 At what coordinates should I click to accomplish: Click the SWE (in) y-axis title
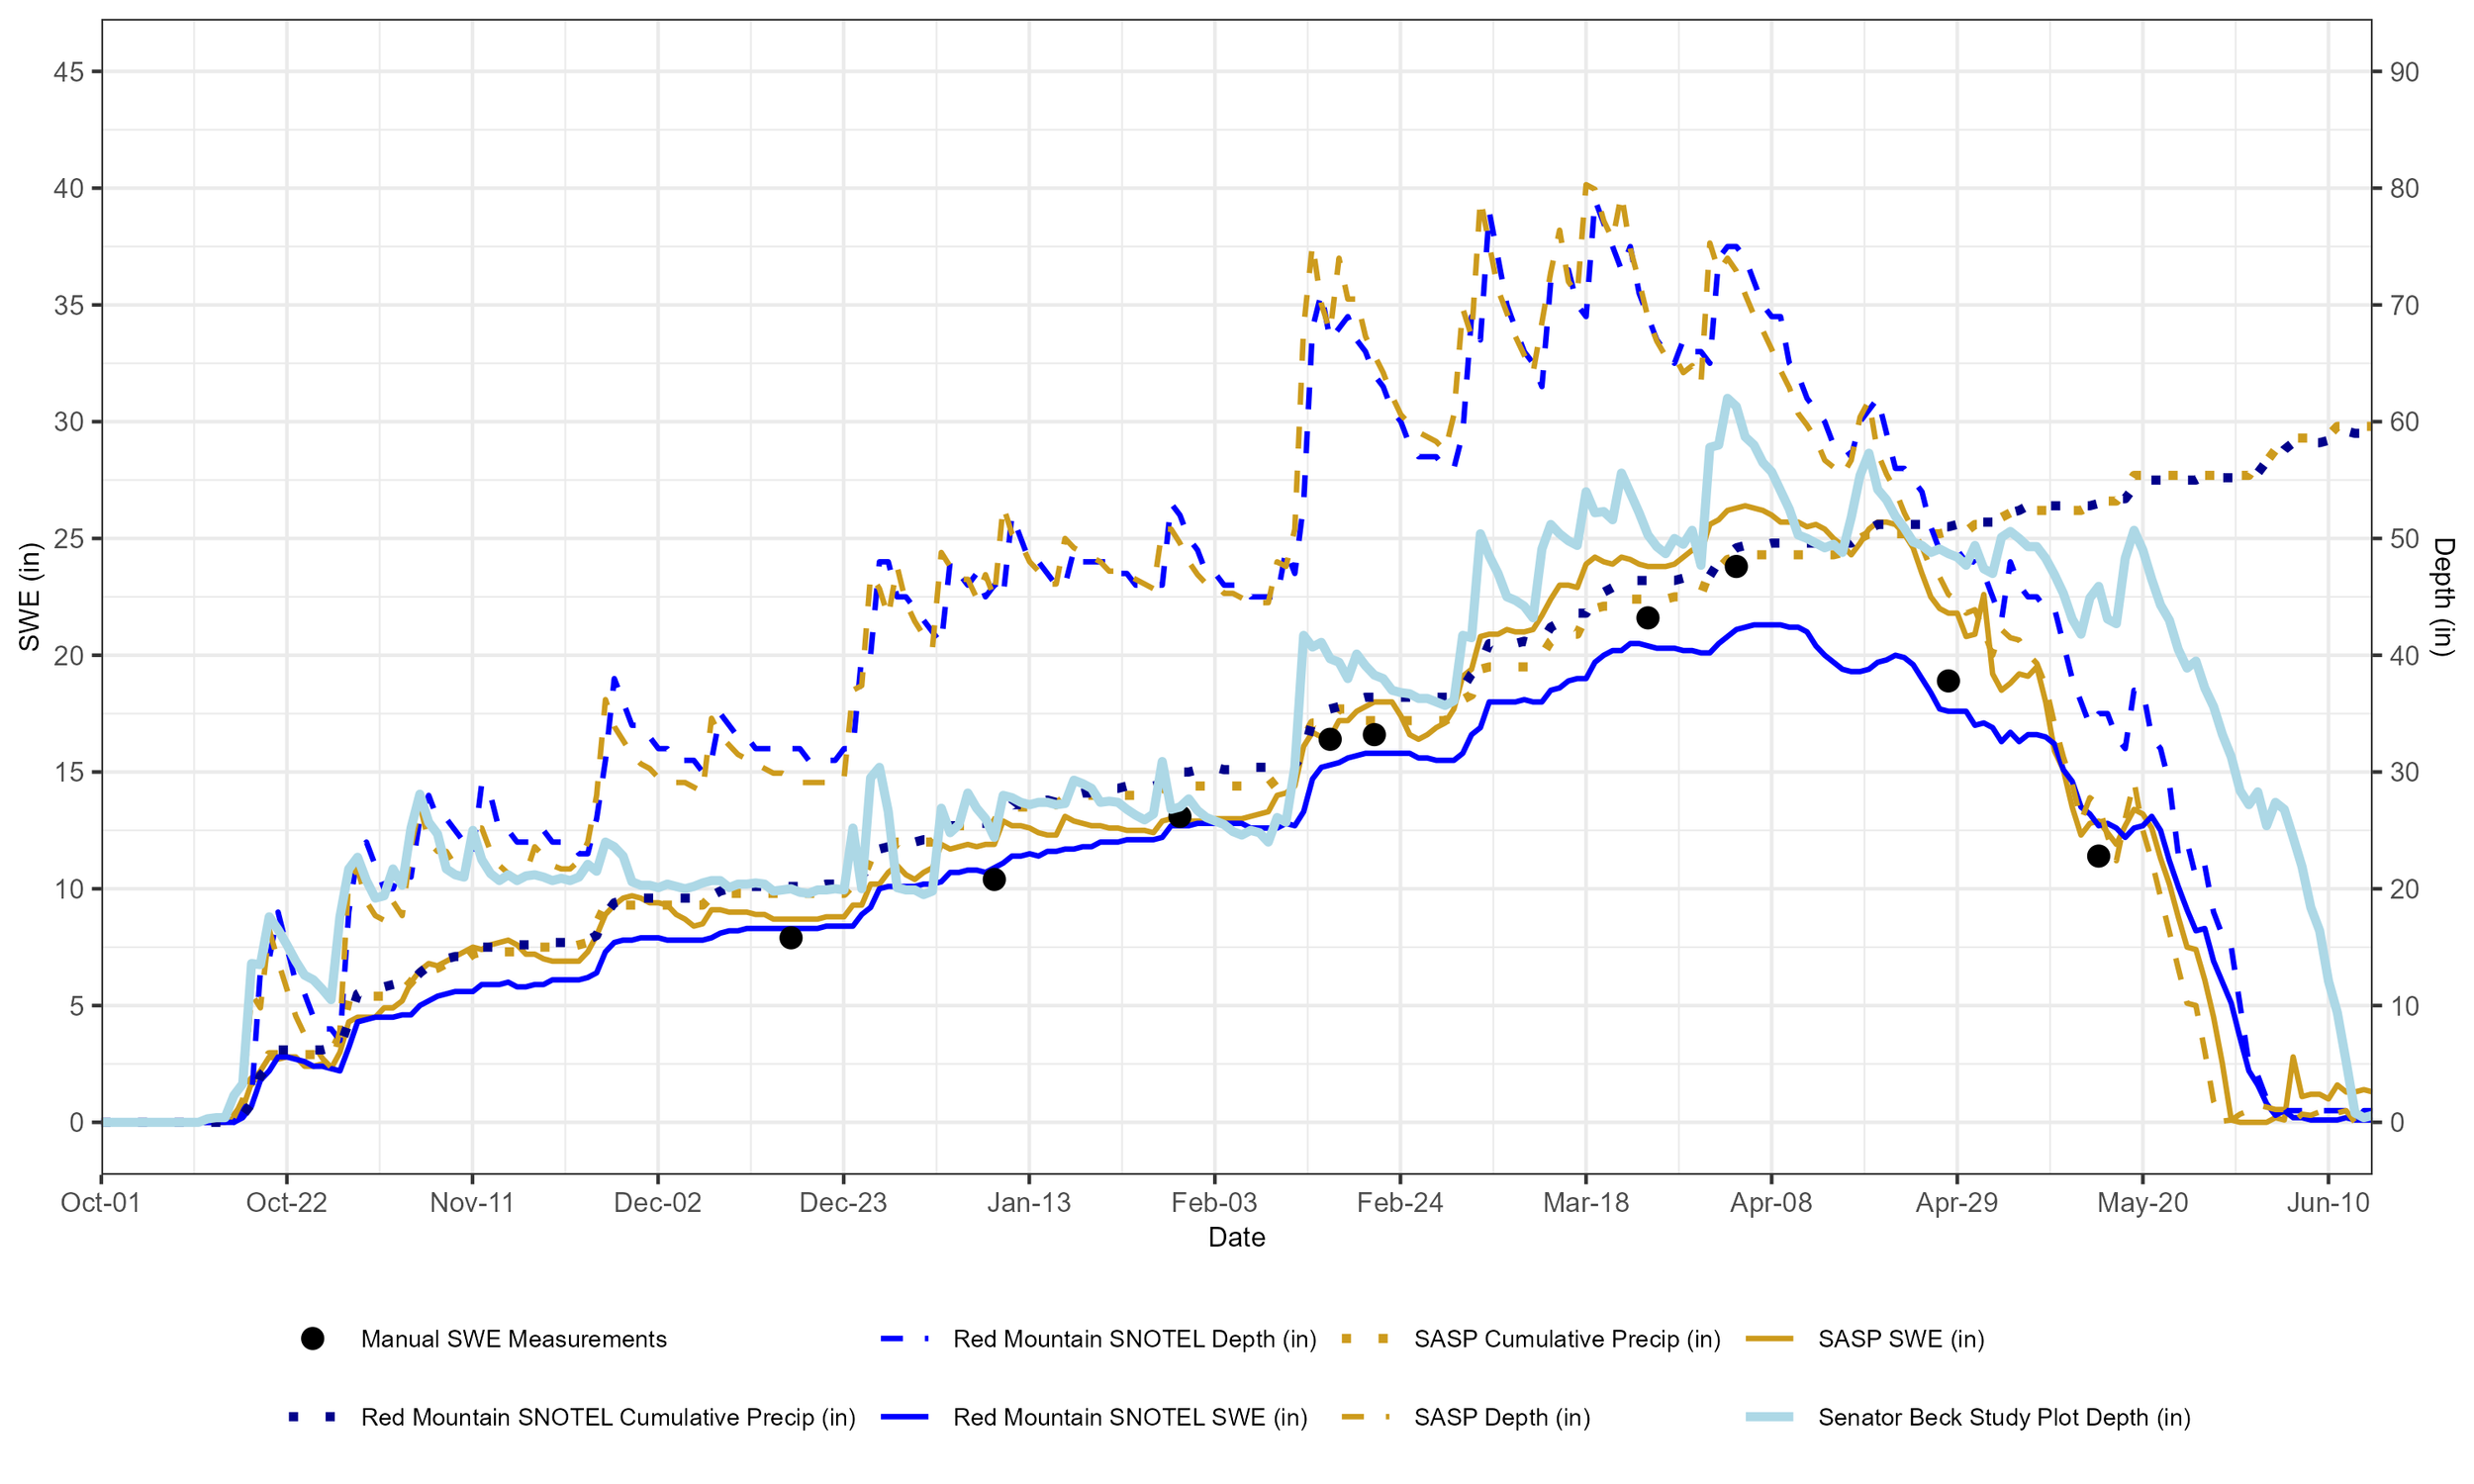[x=30, y=596]
